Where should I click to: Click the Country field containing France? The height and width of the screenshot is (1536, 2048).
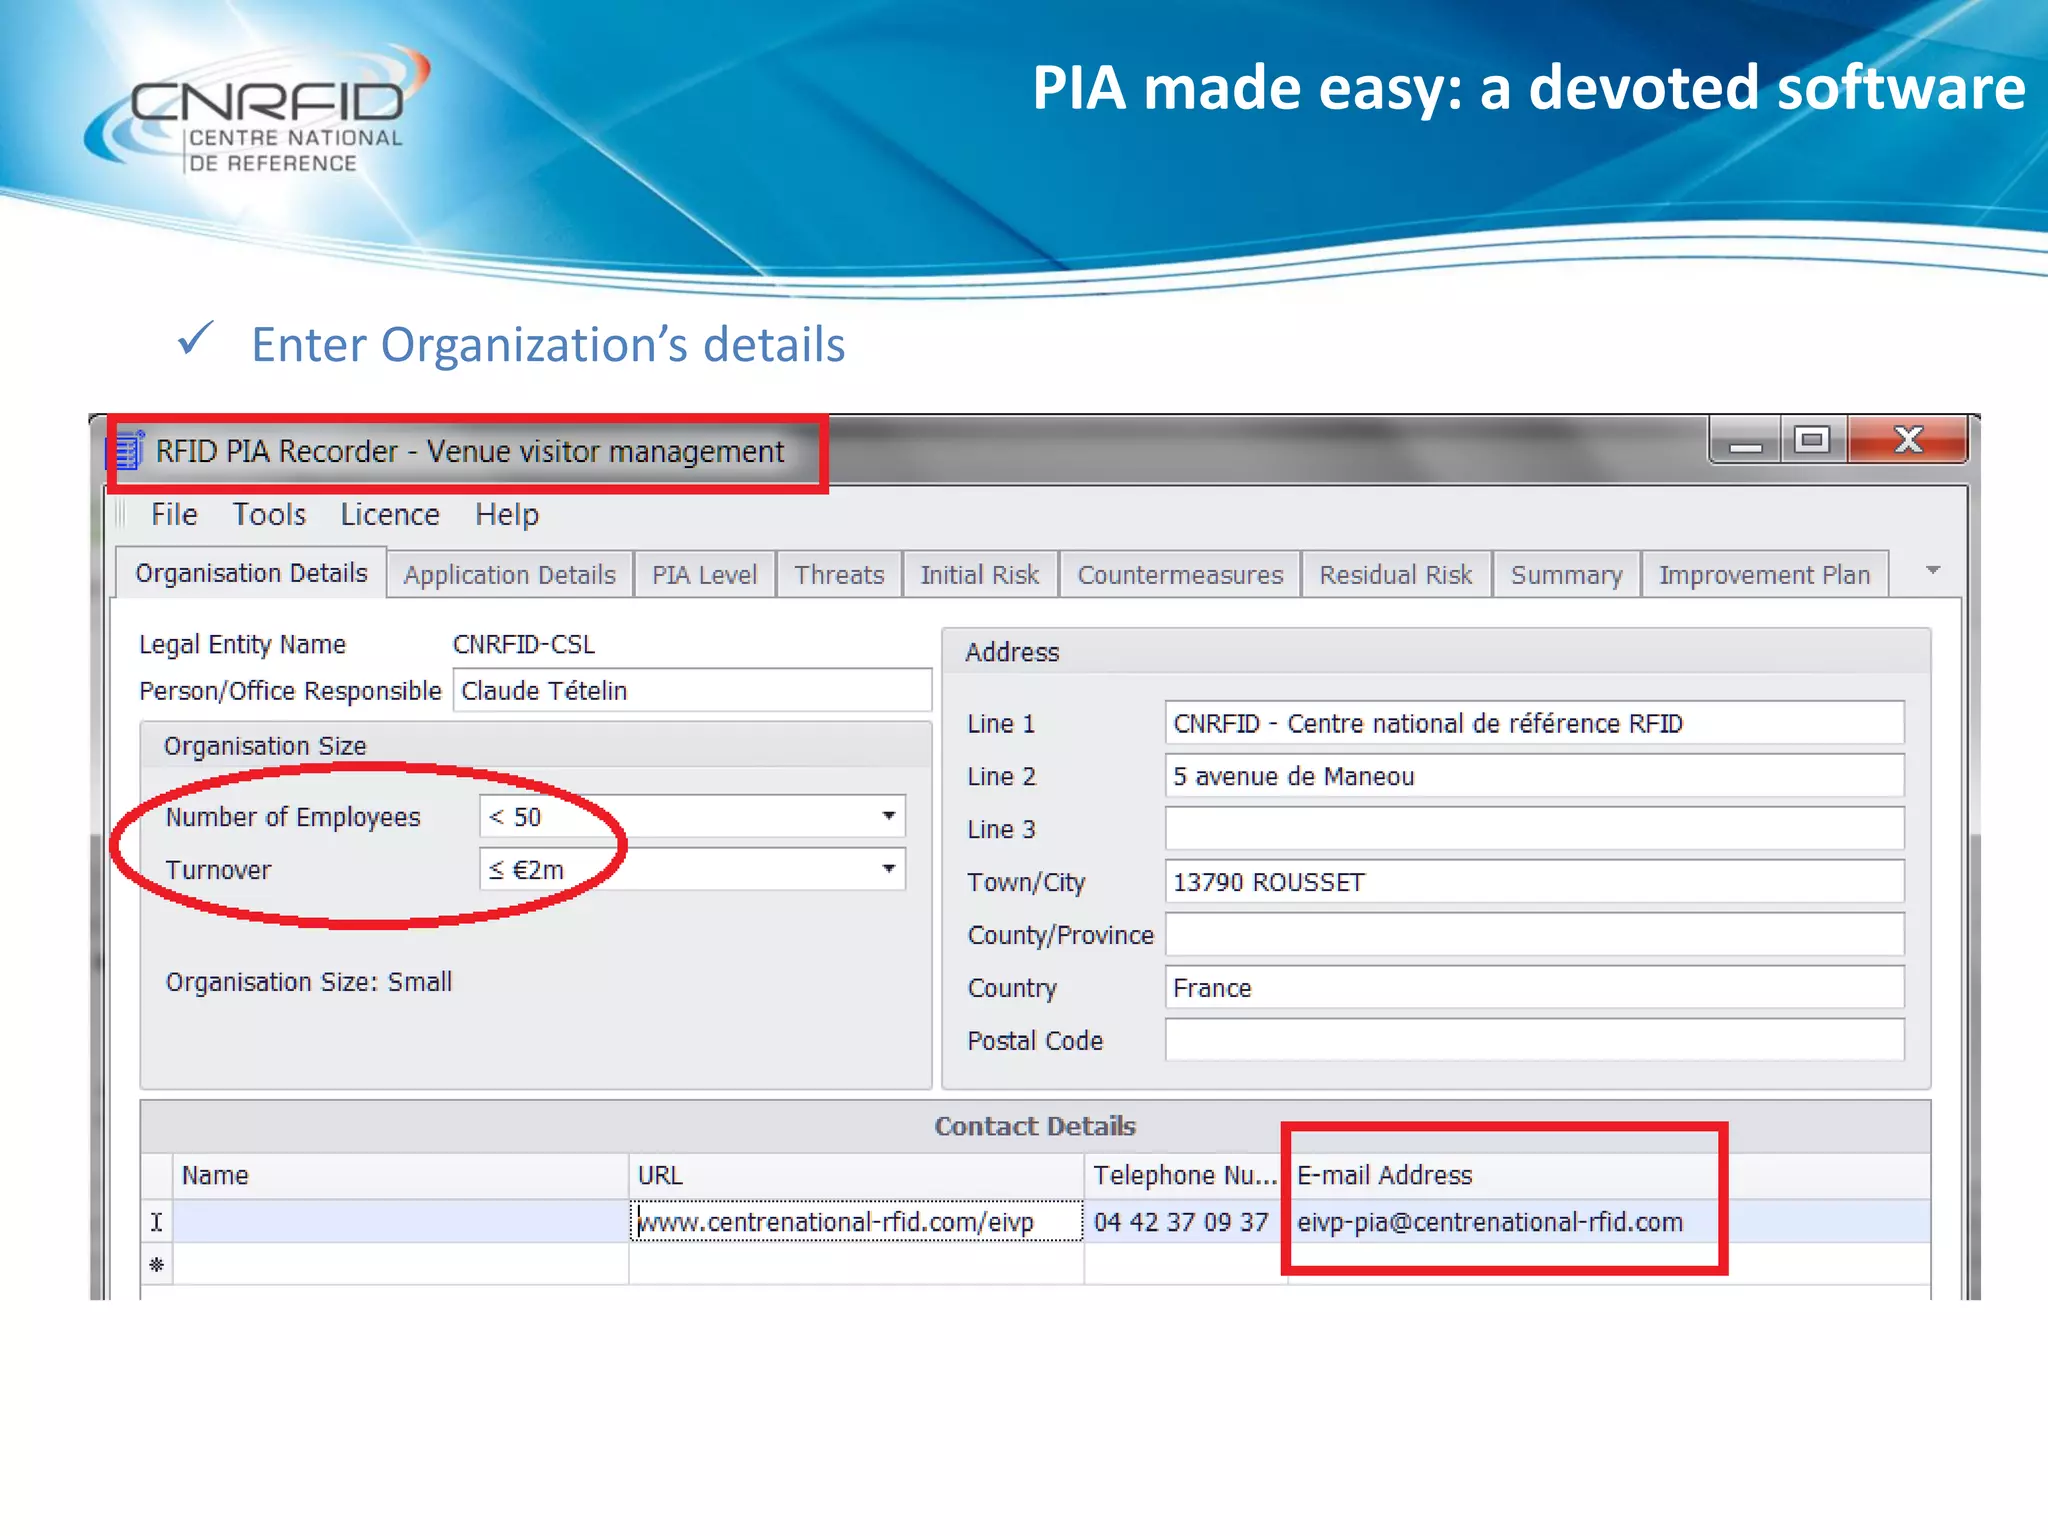click(1534, 988)
